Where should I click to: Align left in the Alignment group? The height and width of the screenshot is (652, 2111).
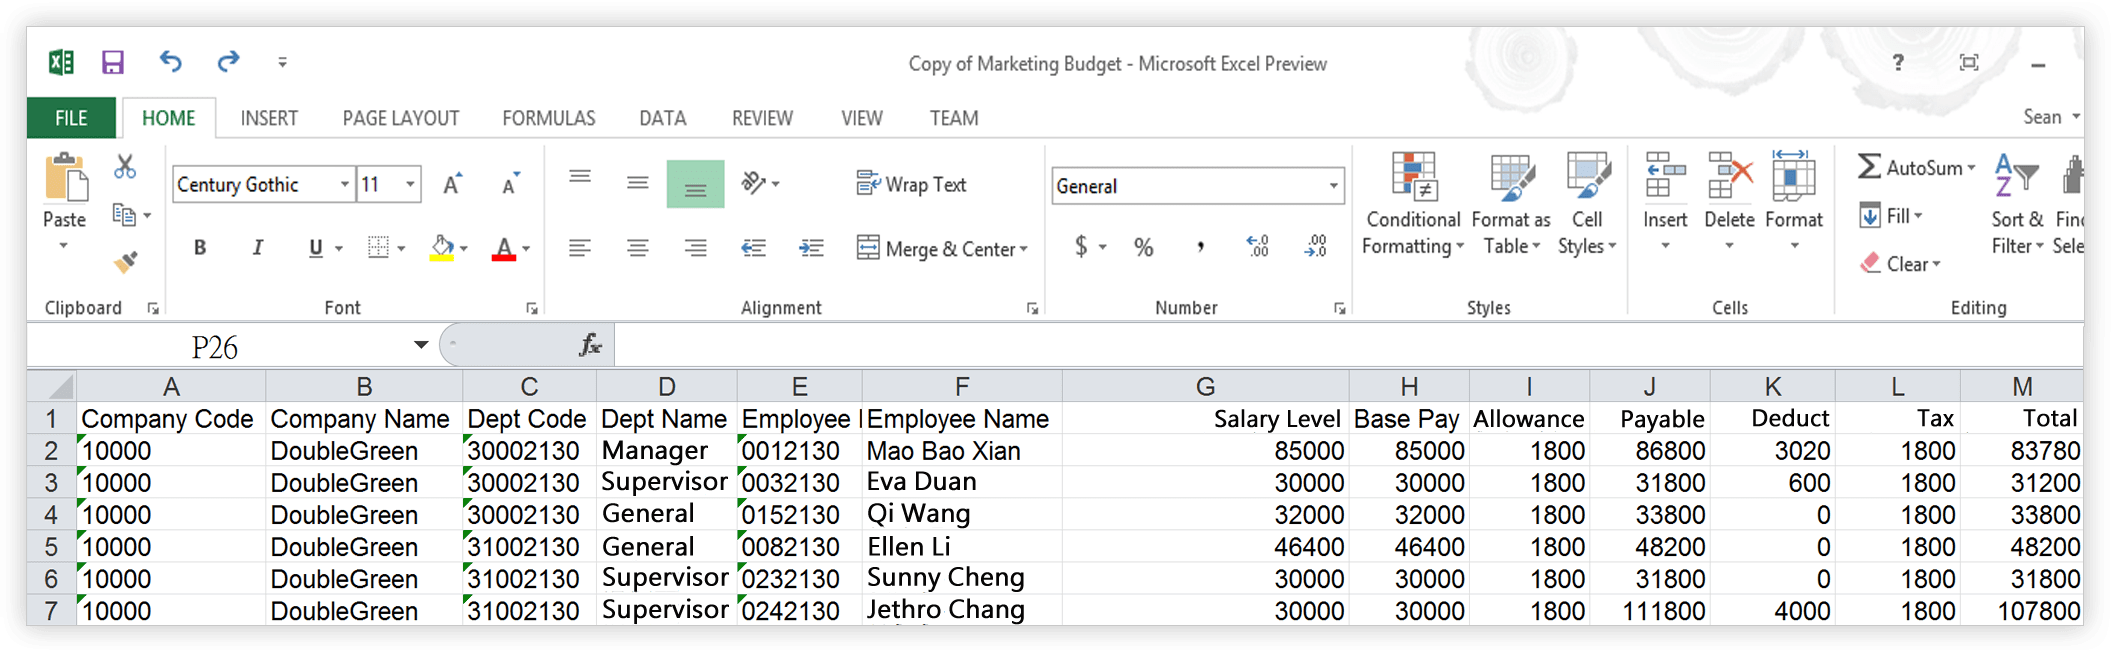click(579, 248)
